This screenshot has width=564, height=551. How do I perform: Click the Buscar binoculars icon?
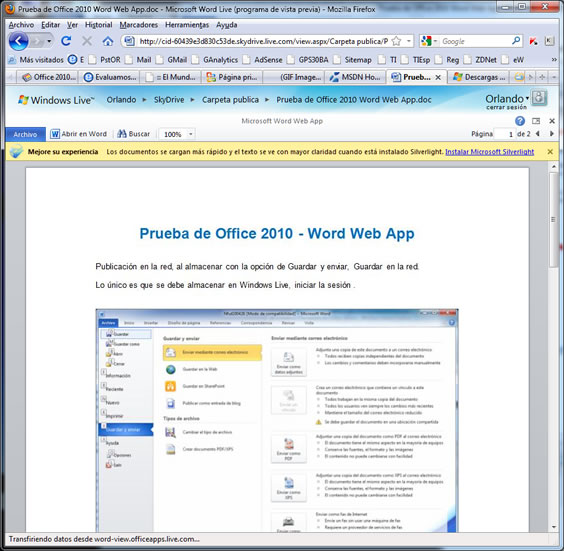coord(122,134)
